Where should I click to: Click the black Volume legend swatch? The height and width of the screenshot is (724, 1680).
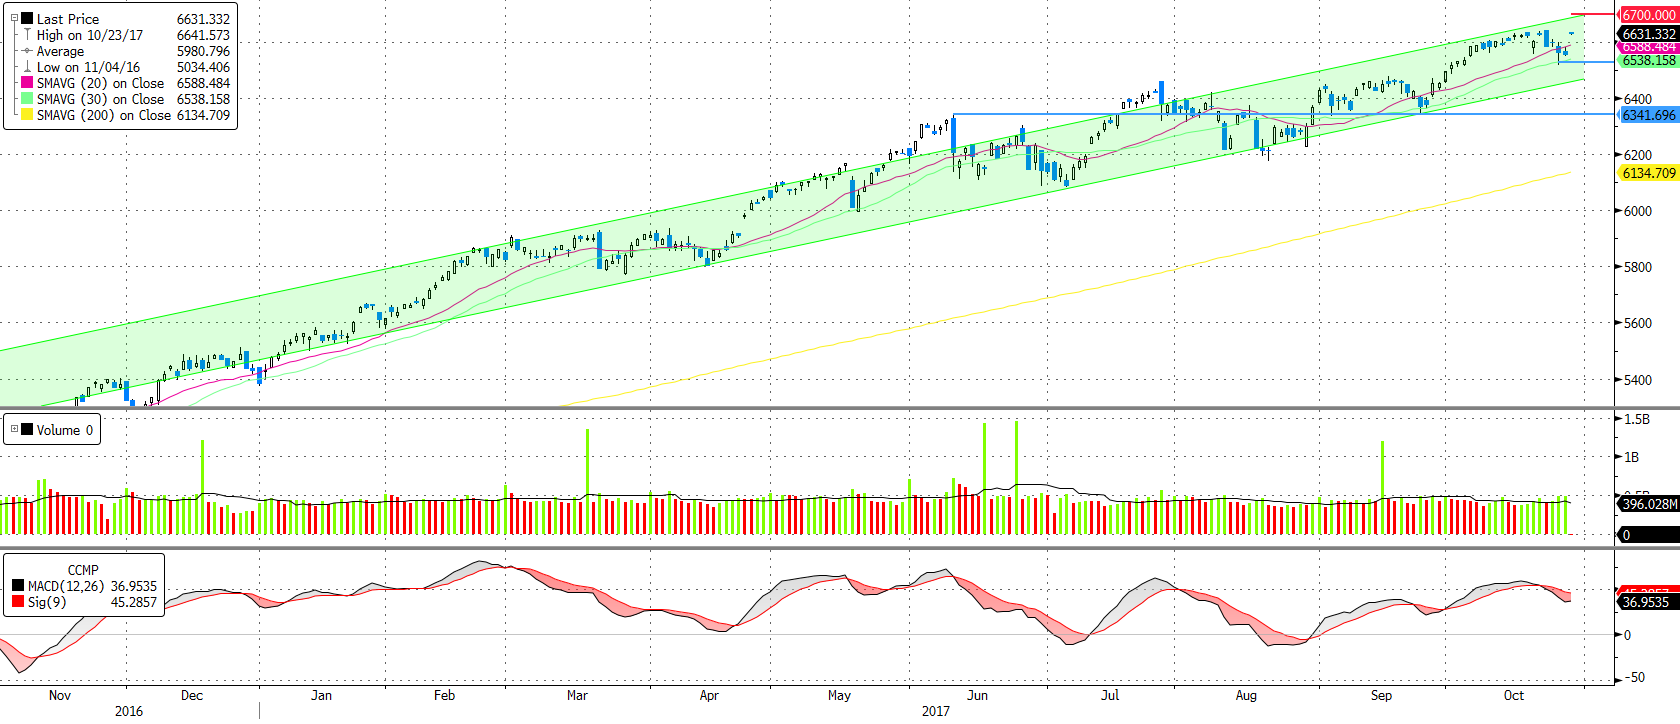click(27, 429)
